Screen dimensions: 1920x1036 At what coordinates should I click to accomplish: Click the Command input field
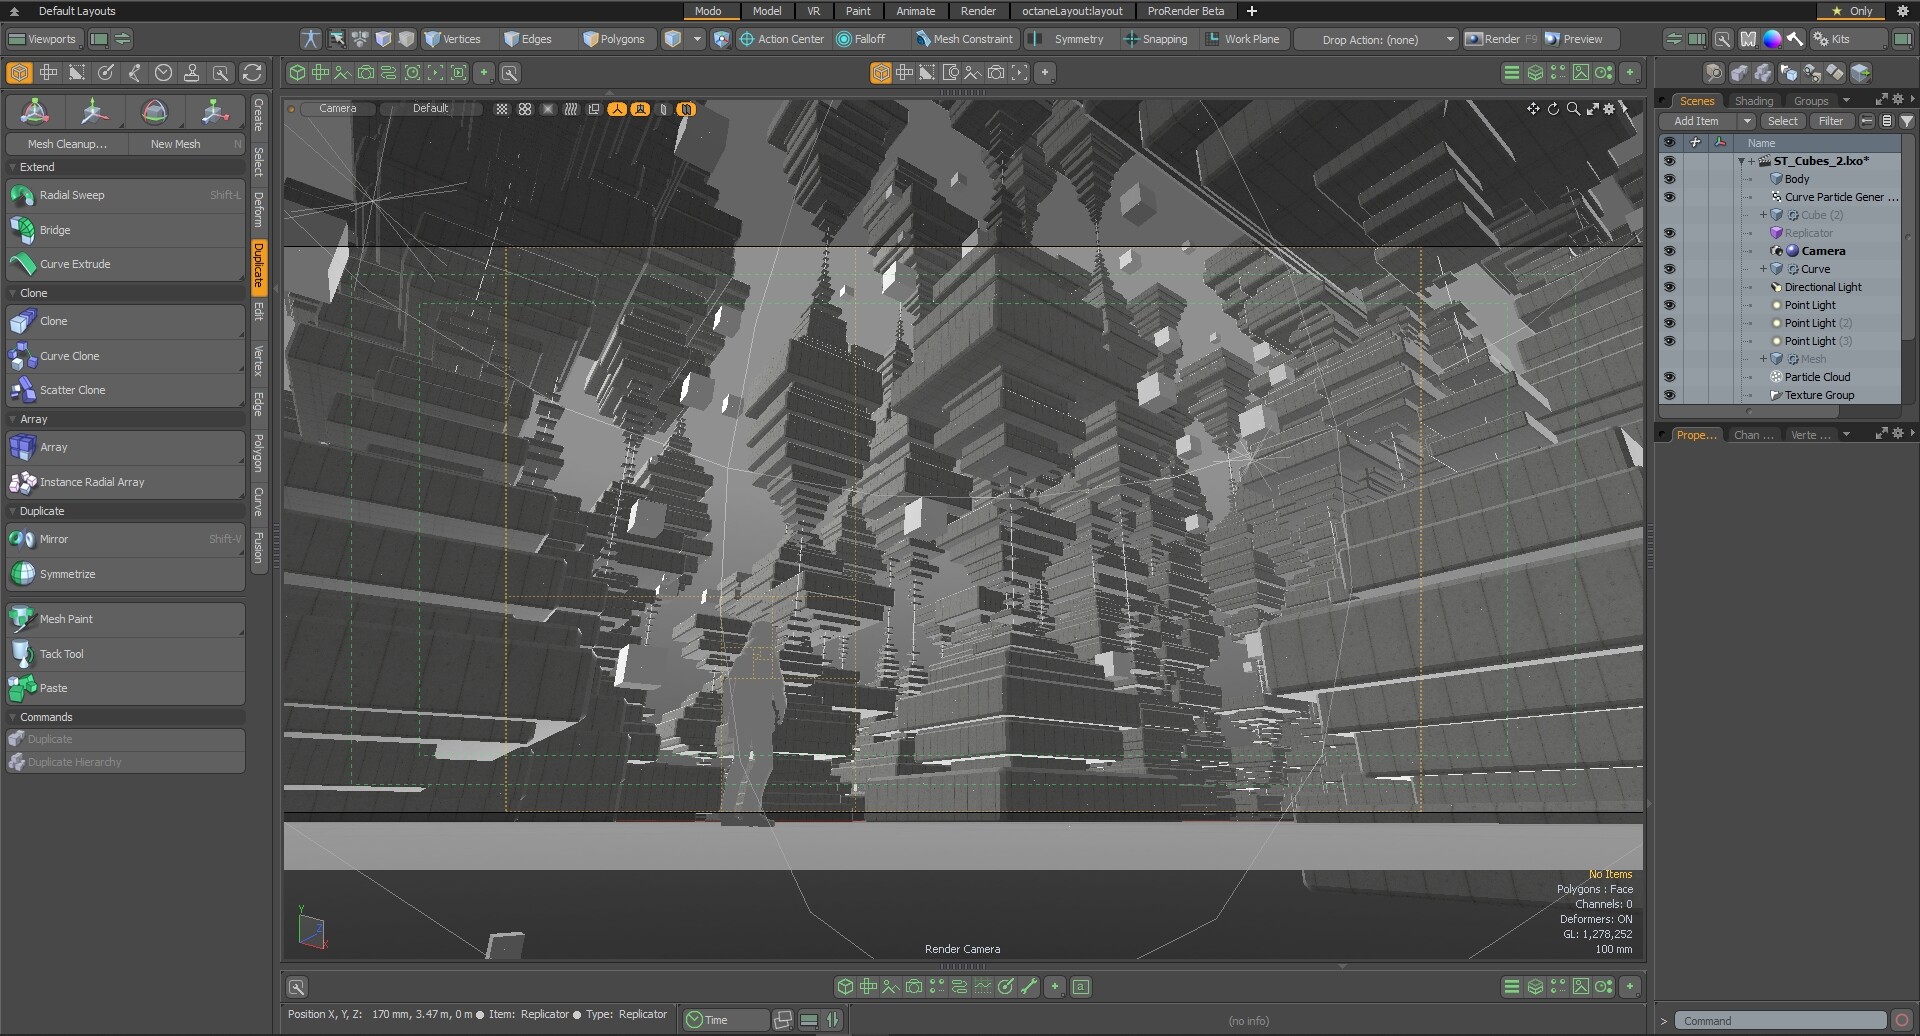pyautogui.click(x=1780, y=1021)
